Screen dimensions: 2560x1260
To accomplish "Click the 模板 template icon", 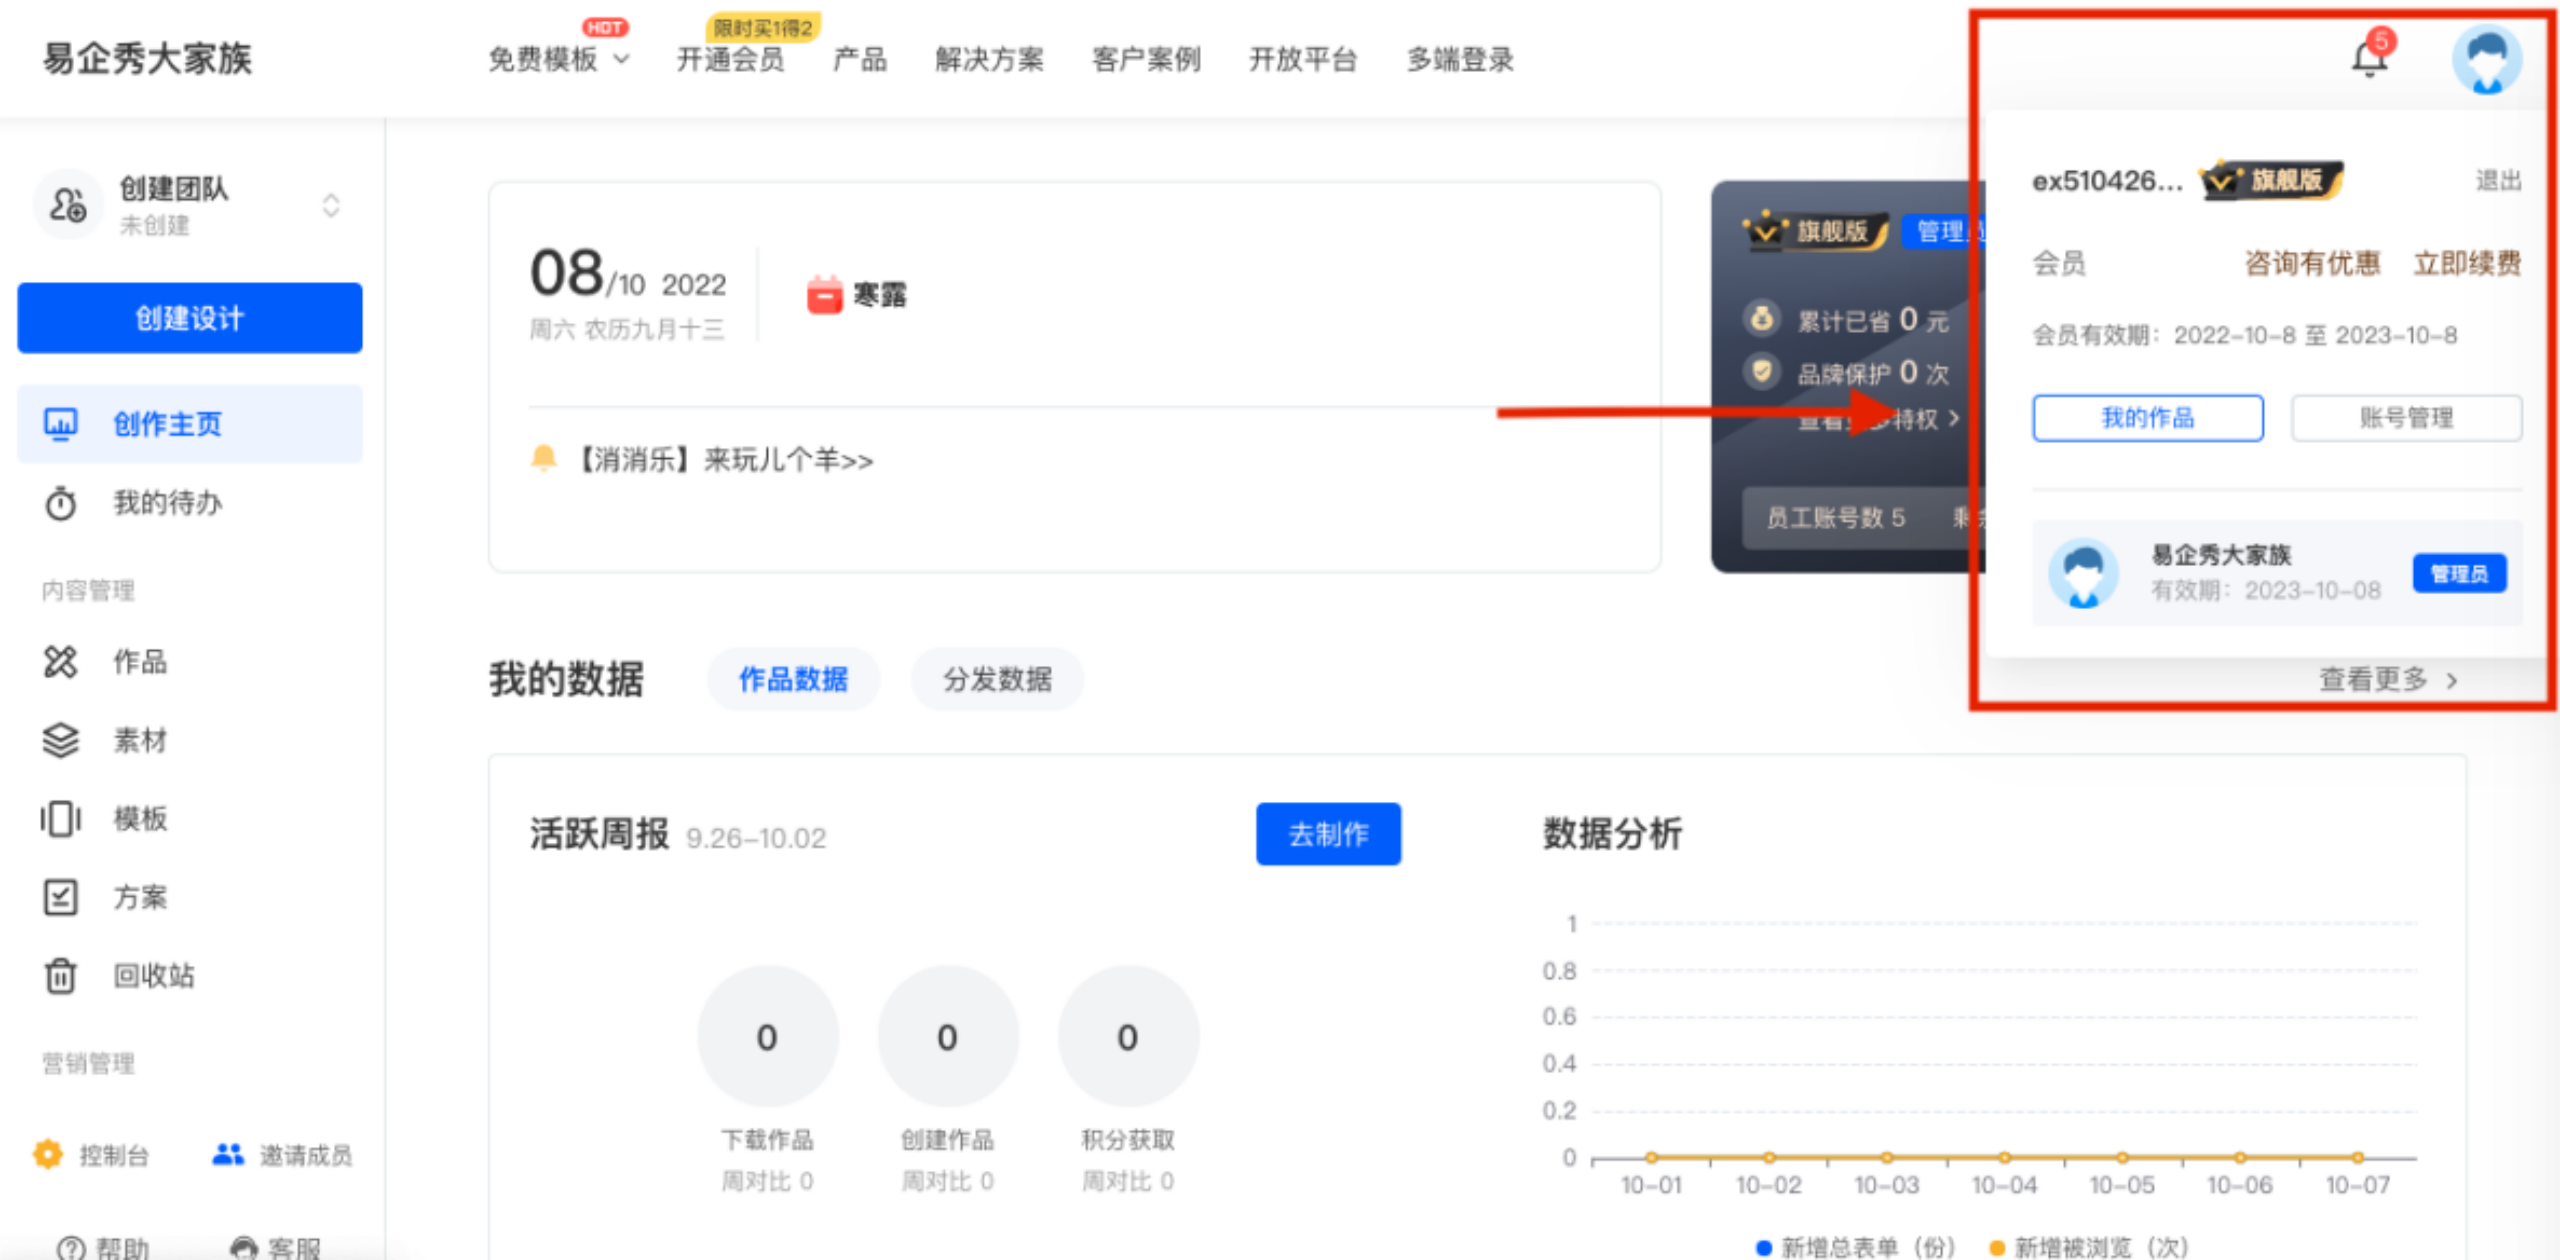I will [x=60, y=819].
